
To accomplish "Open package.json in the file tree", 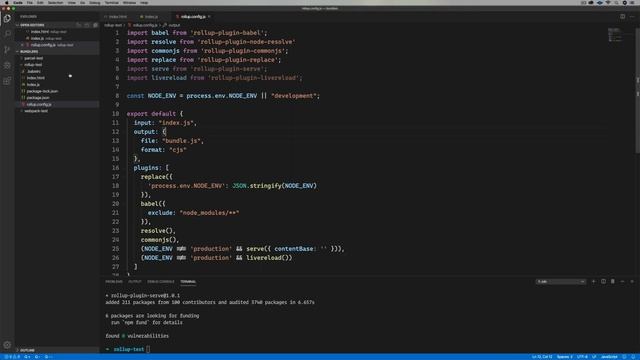I will tap(38, 98).
